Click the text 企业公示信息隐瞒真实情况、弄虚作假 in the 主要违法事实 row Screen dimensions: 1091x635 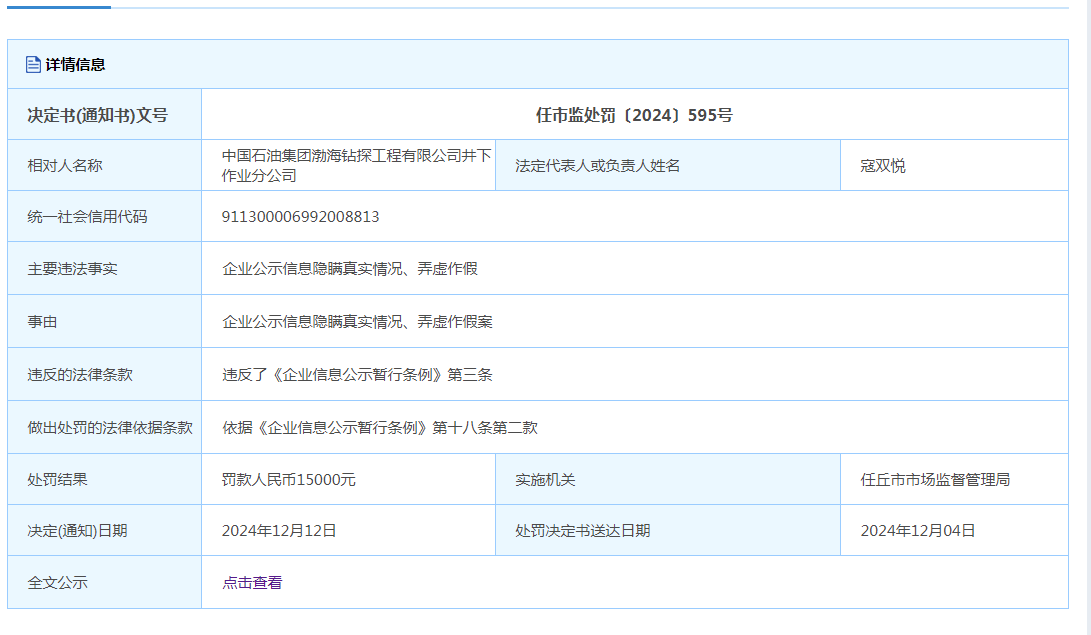[350, 269]
